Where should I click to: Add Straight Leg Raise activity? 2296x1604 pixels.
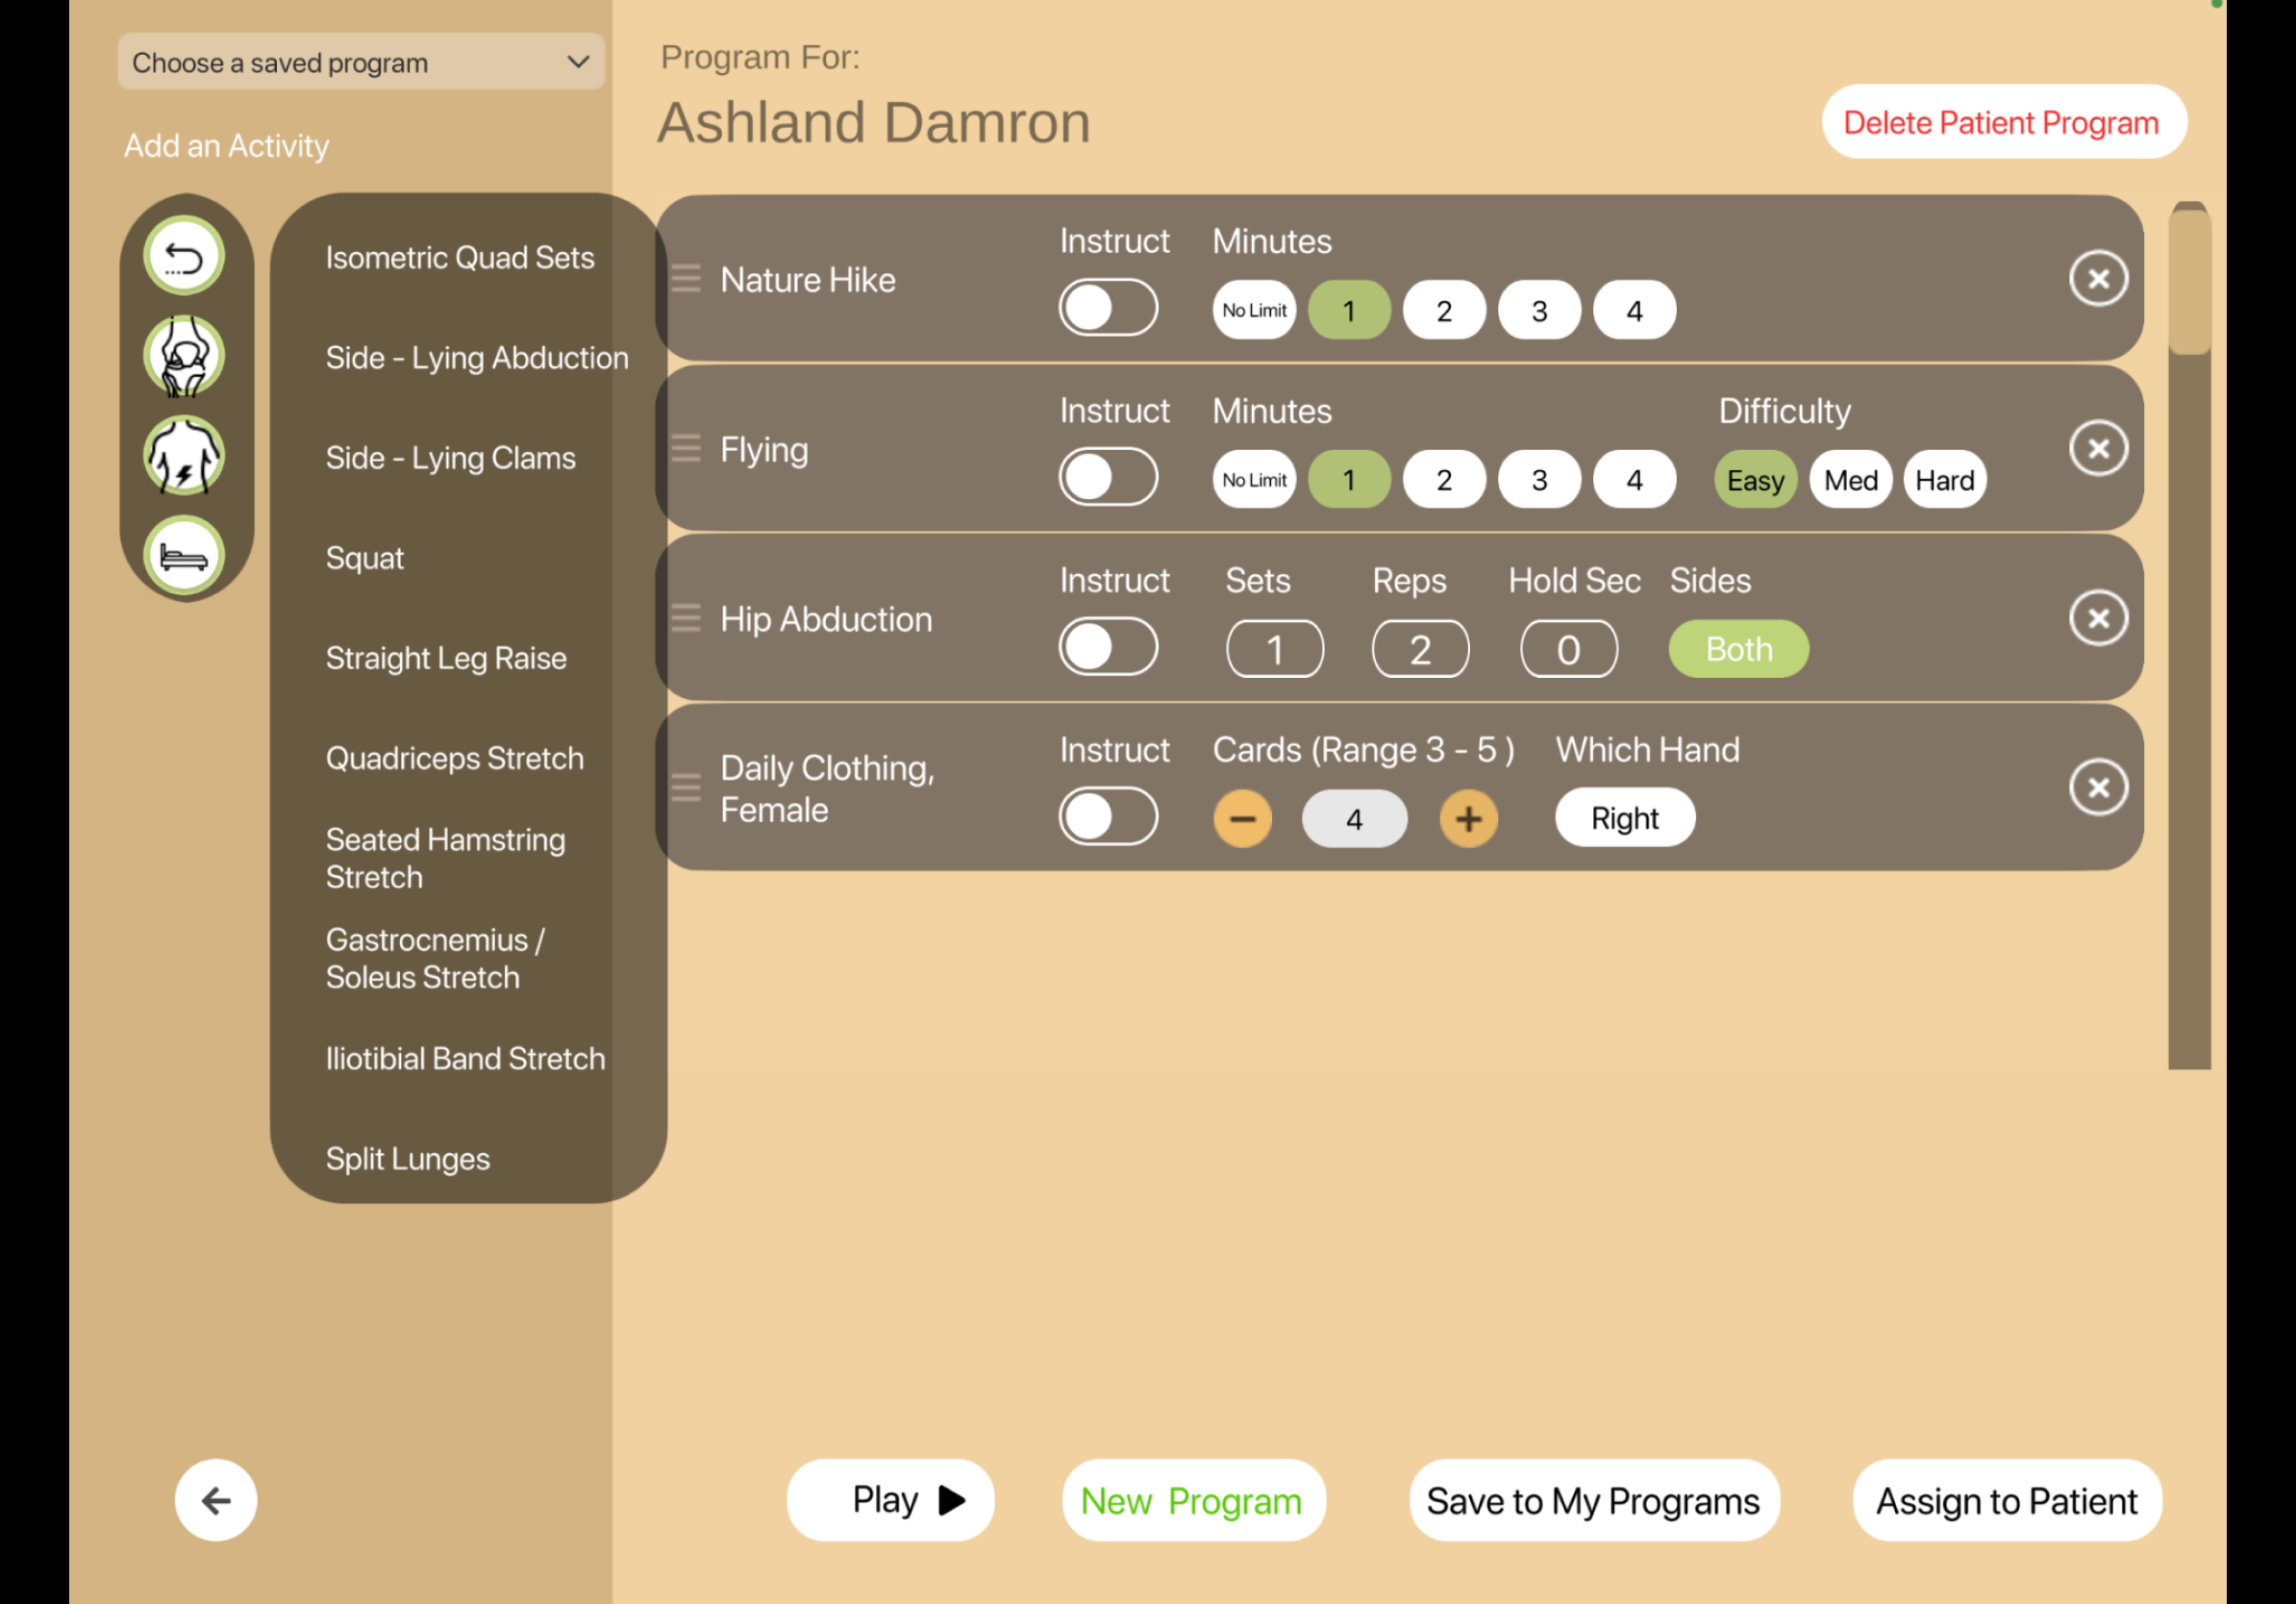coord(446,658)
